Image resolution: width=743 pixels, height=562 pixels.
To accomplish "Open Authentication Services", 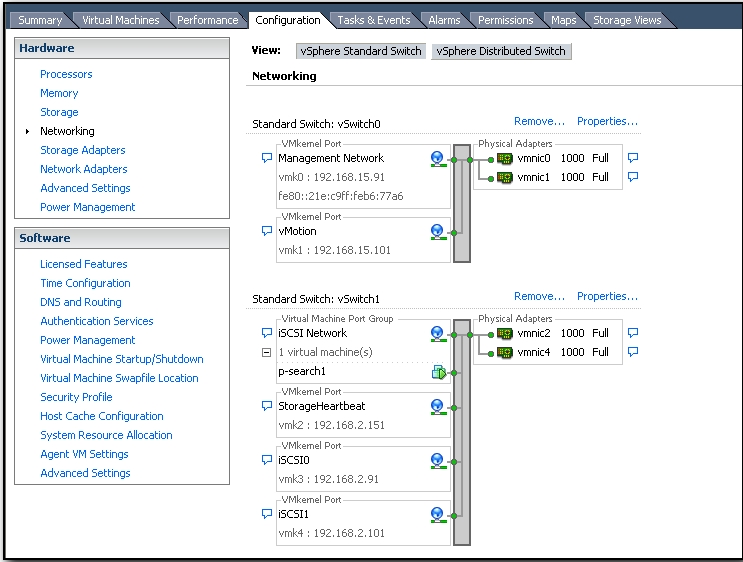I will coord(97,321).
